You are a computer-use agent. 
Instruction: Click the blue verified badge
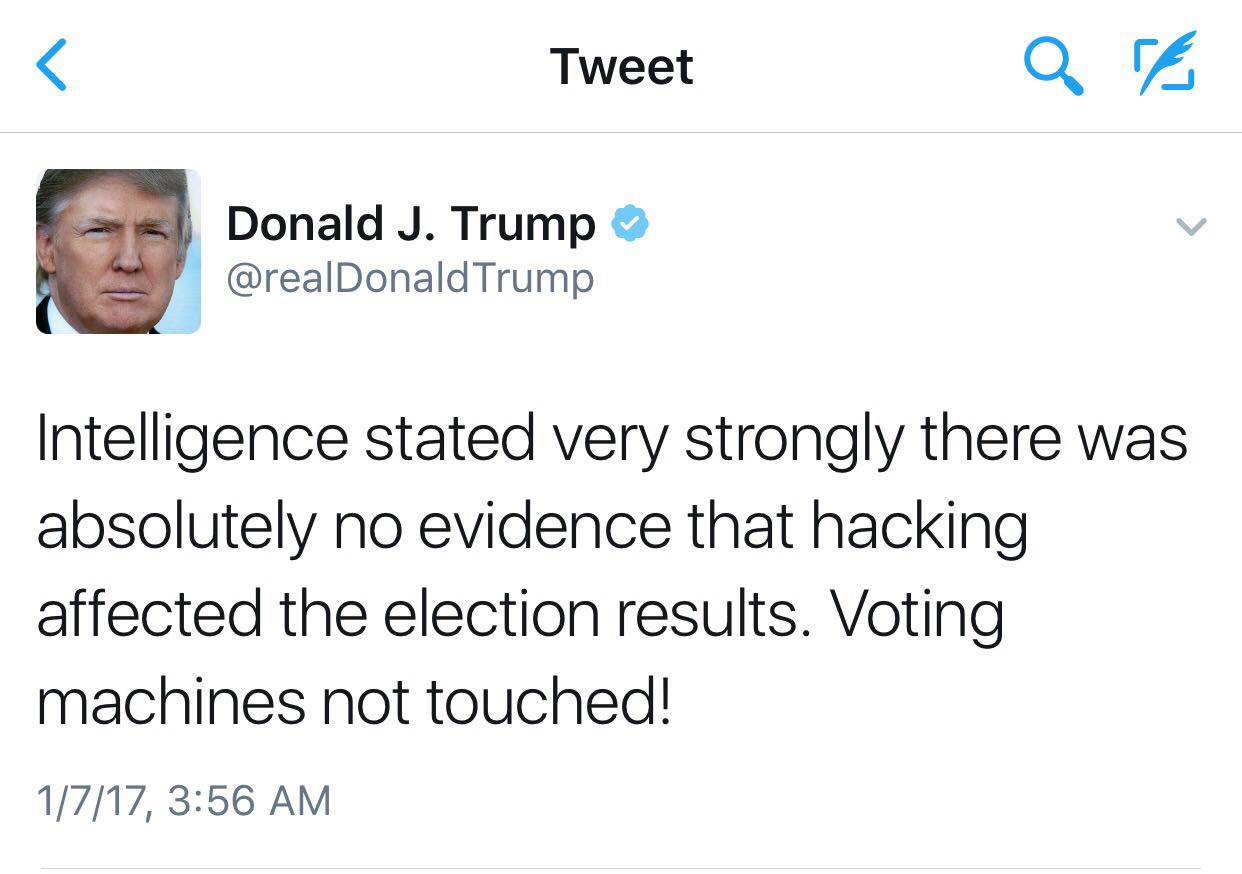(630, 223)
